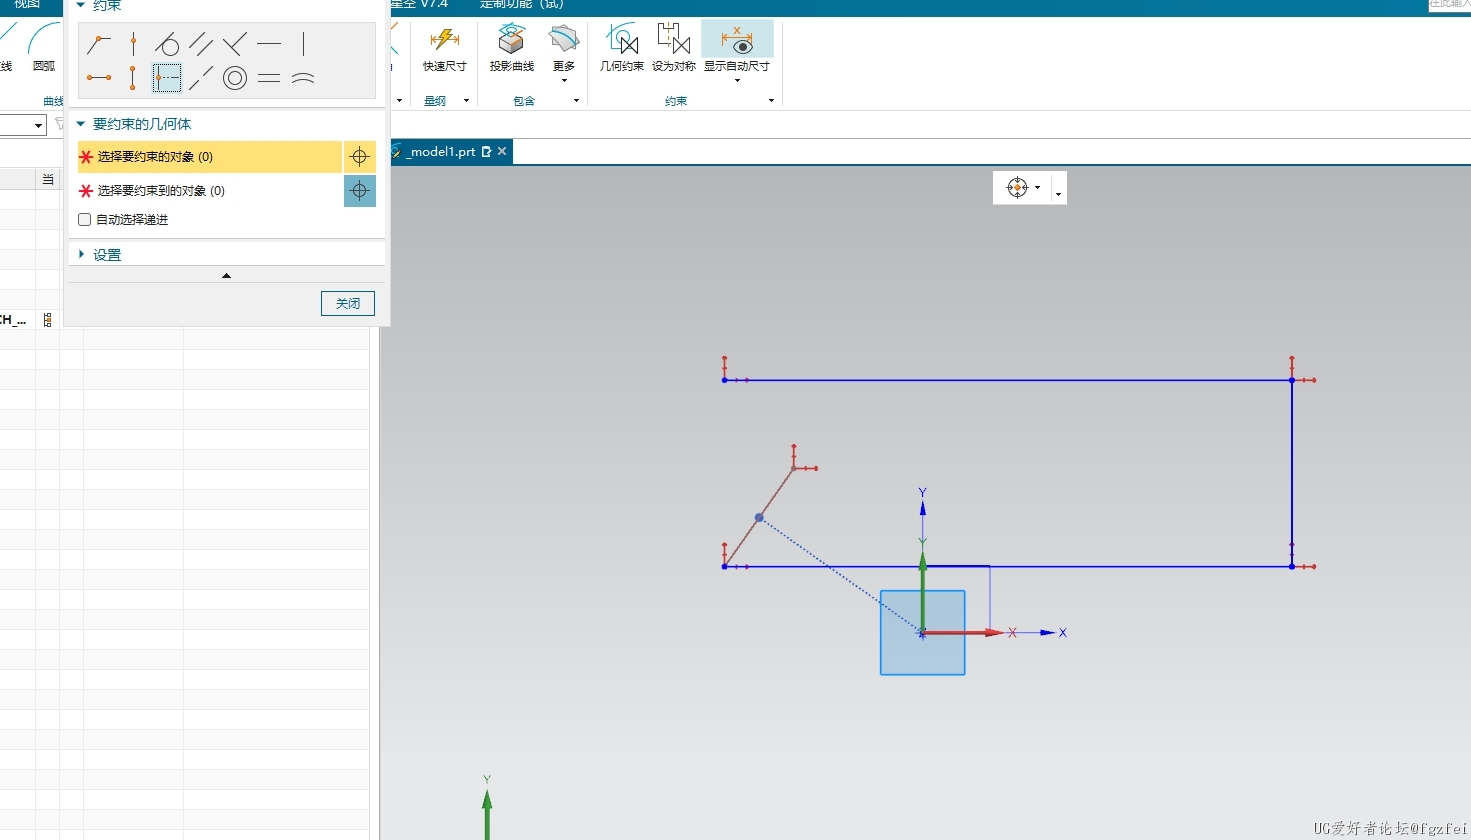This screenshot has height=840, width=1471.
Task: Select the Equal Length constraint icon
Action: [269, 78]
